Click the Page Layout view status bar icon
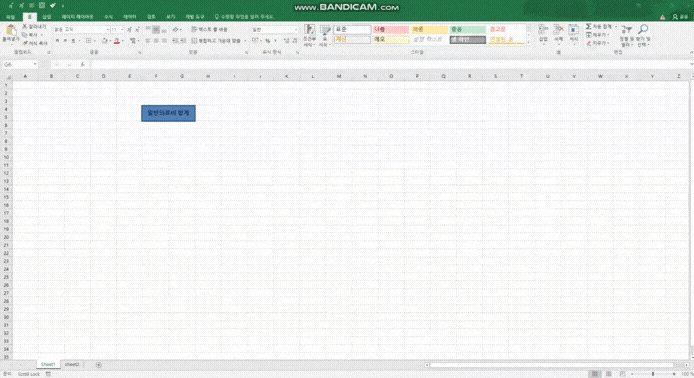694x378 pixels. [609, 374]
